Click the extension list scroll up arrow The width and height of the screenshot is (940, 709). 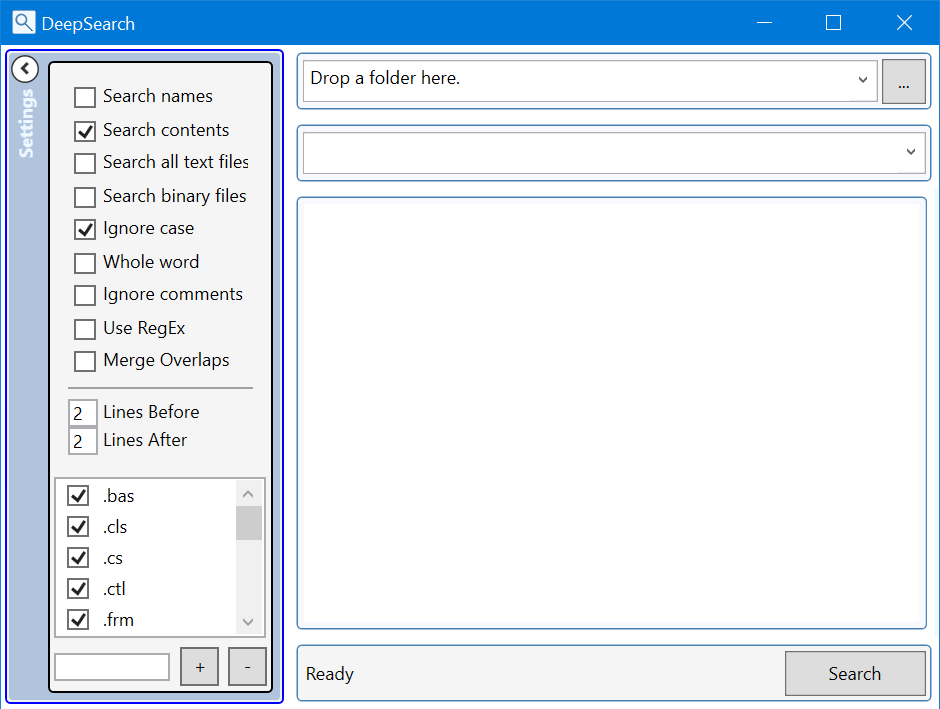(248, 494)
